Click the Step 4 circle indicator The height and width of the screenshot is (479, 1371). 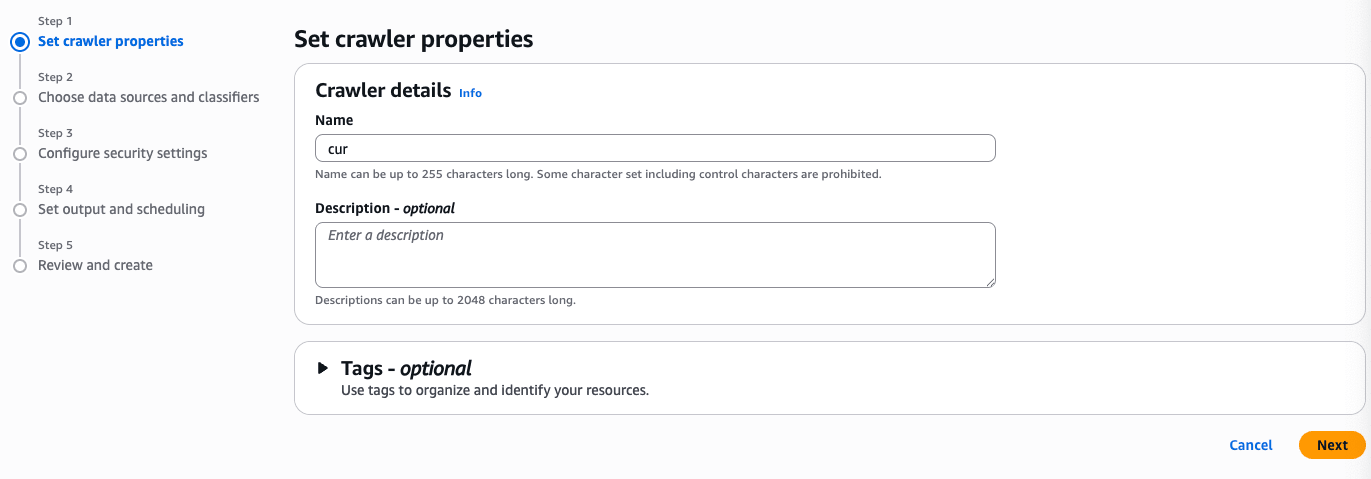pos(19,210)
